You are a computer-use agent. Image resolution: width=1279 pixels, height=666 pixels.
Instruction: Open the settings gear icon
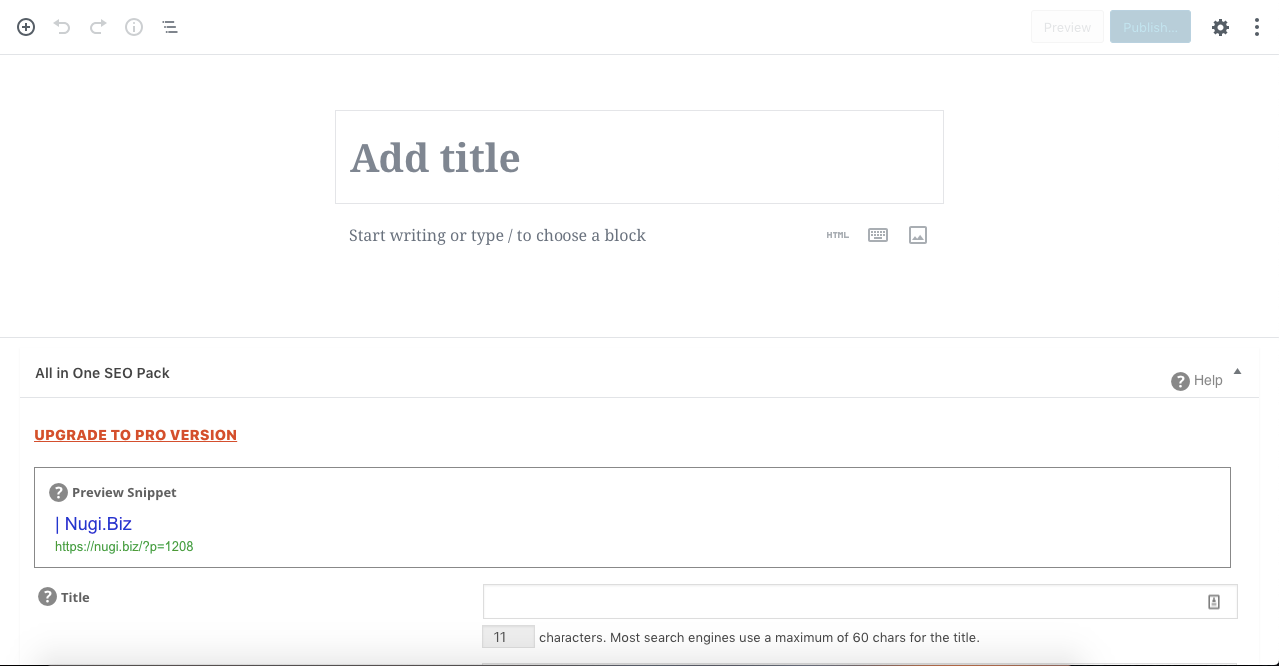[x=1220, y=27]
